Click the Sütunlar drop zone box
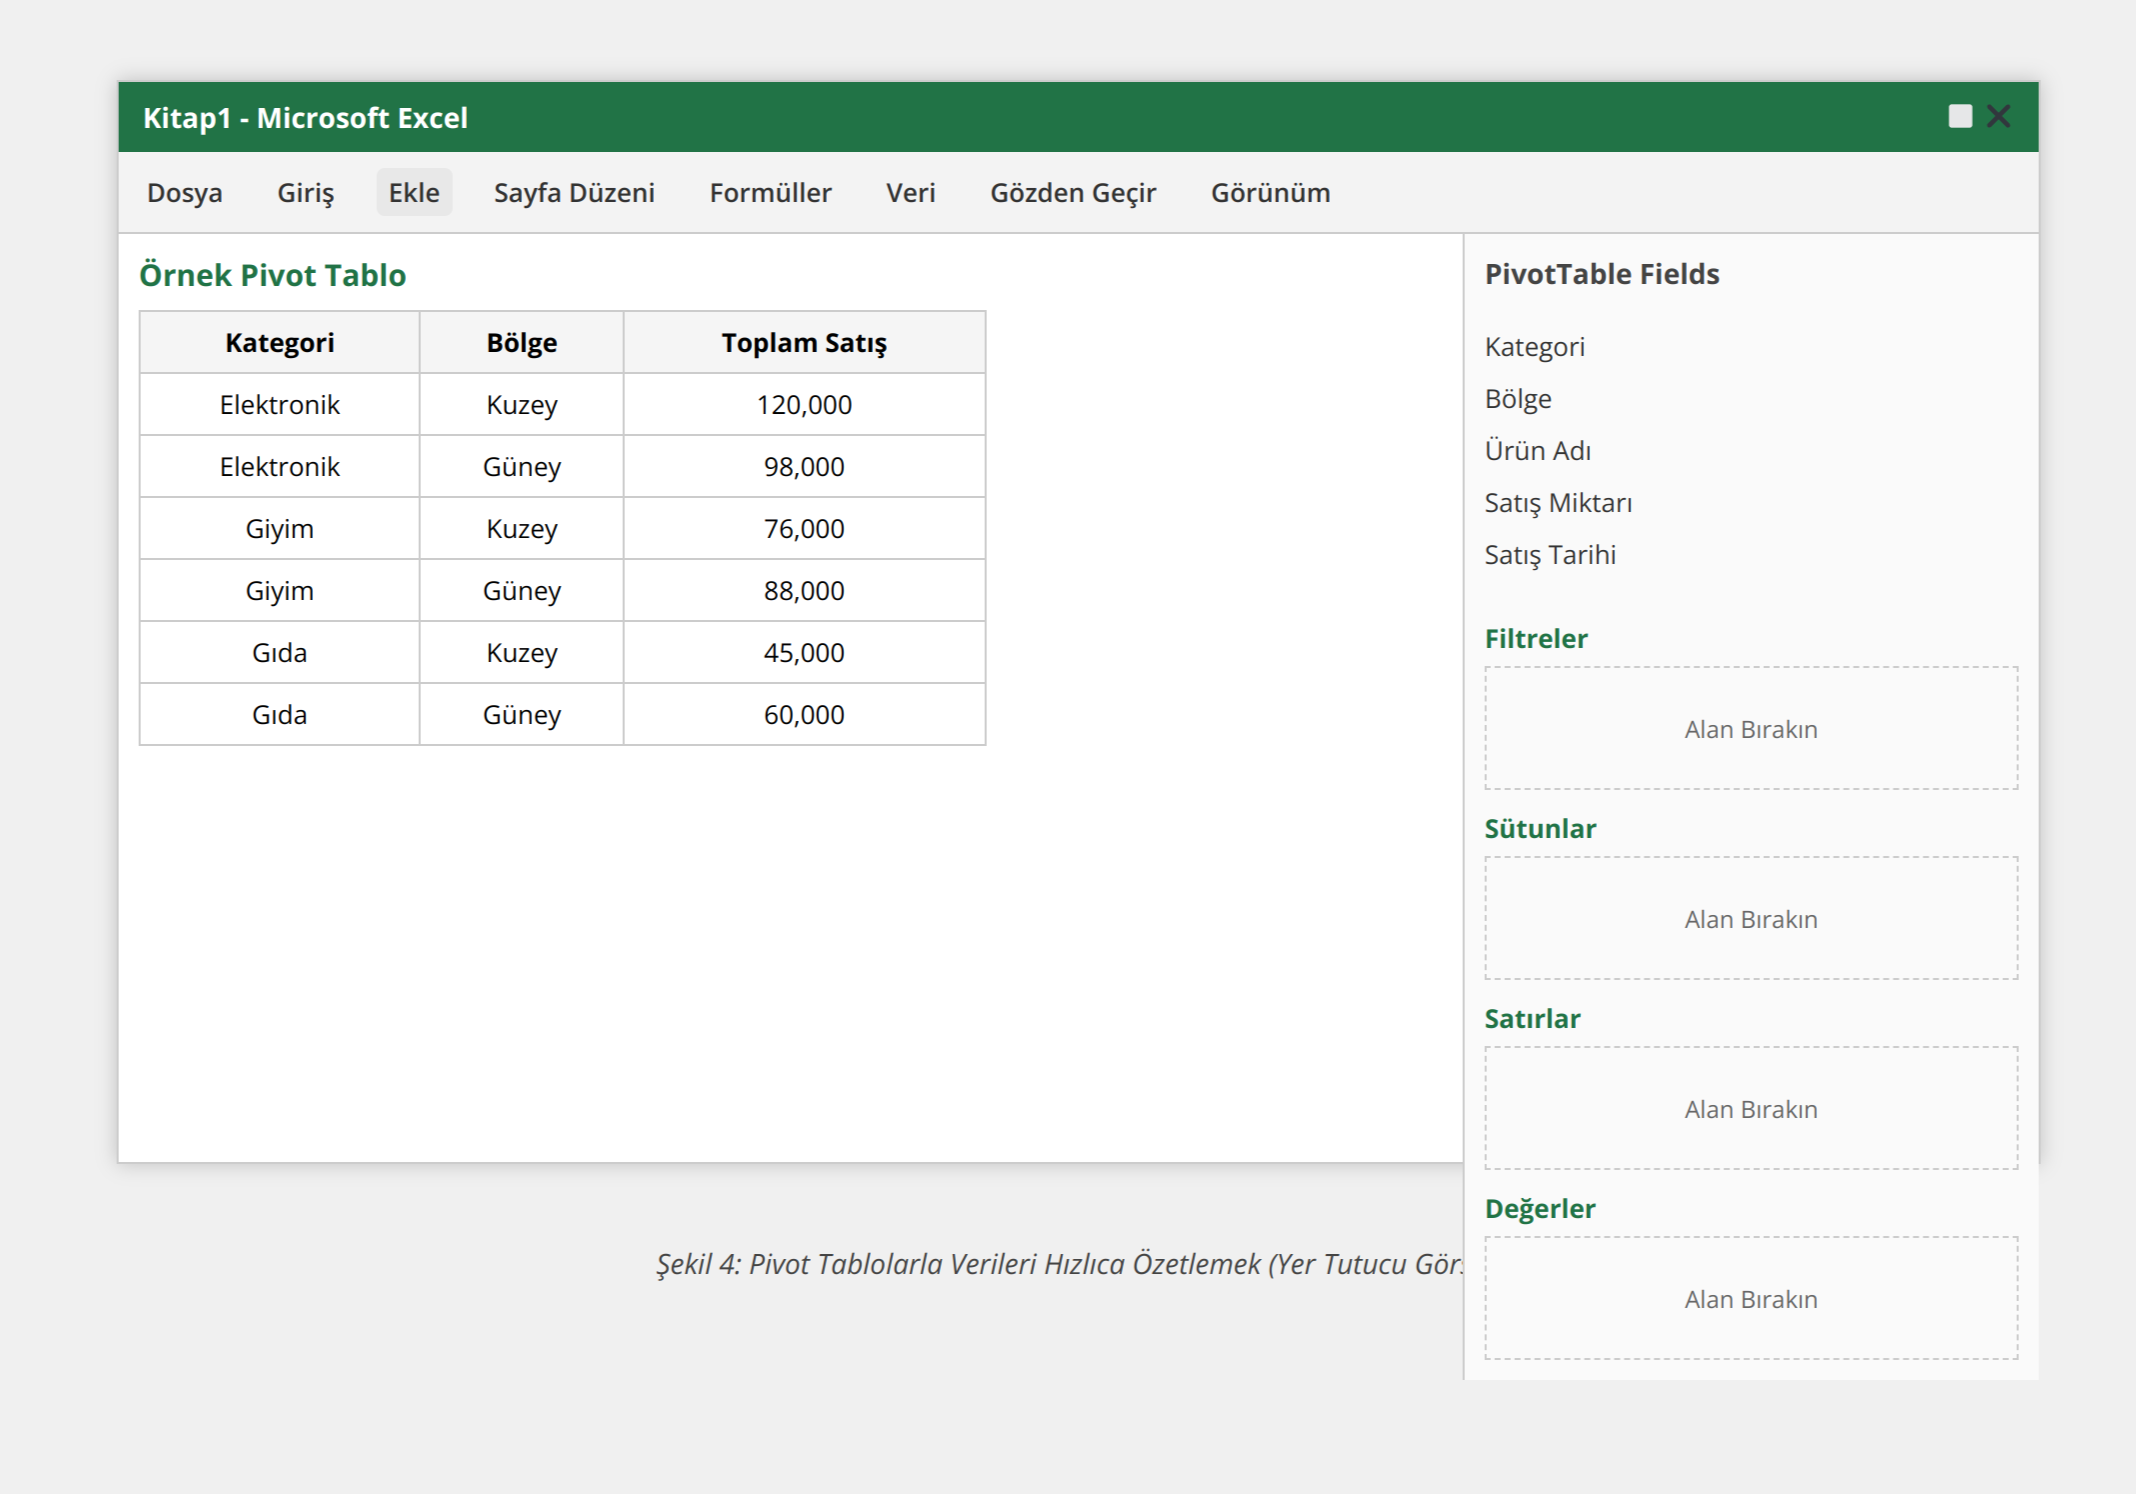This screenshot has width=2136, height=1494. pos(1750,919)
